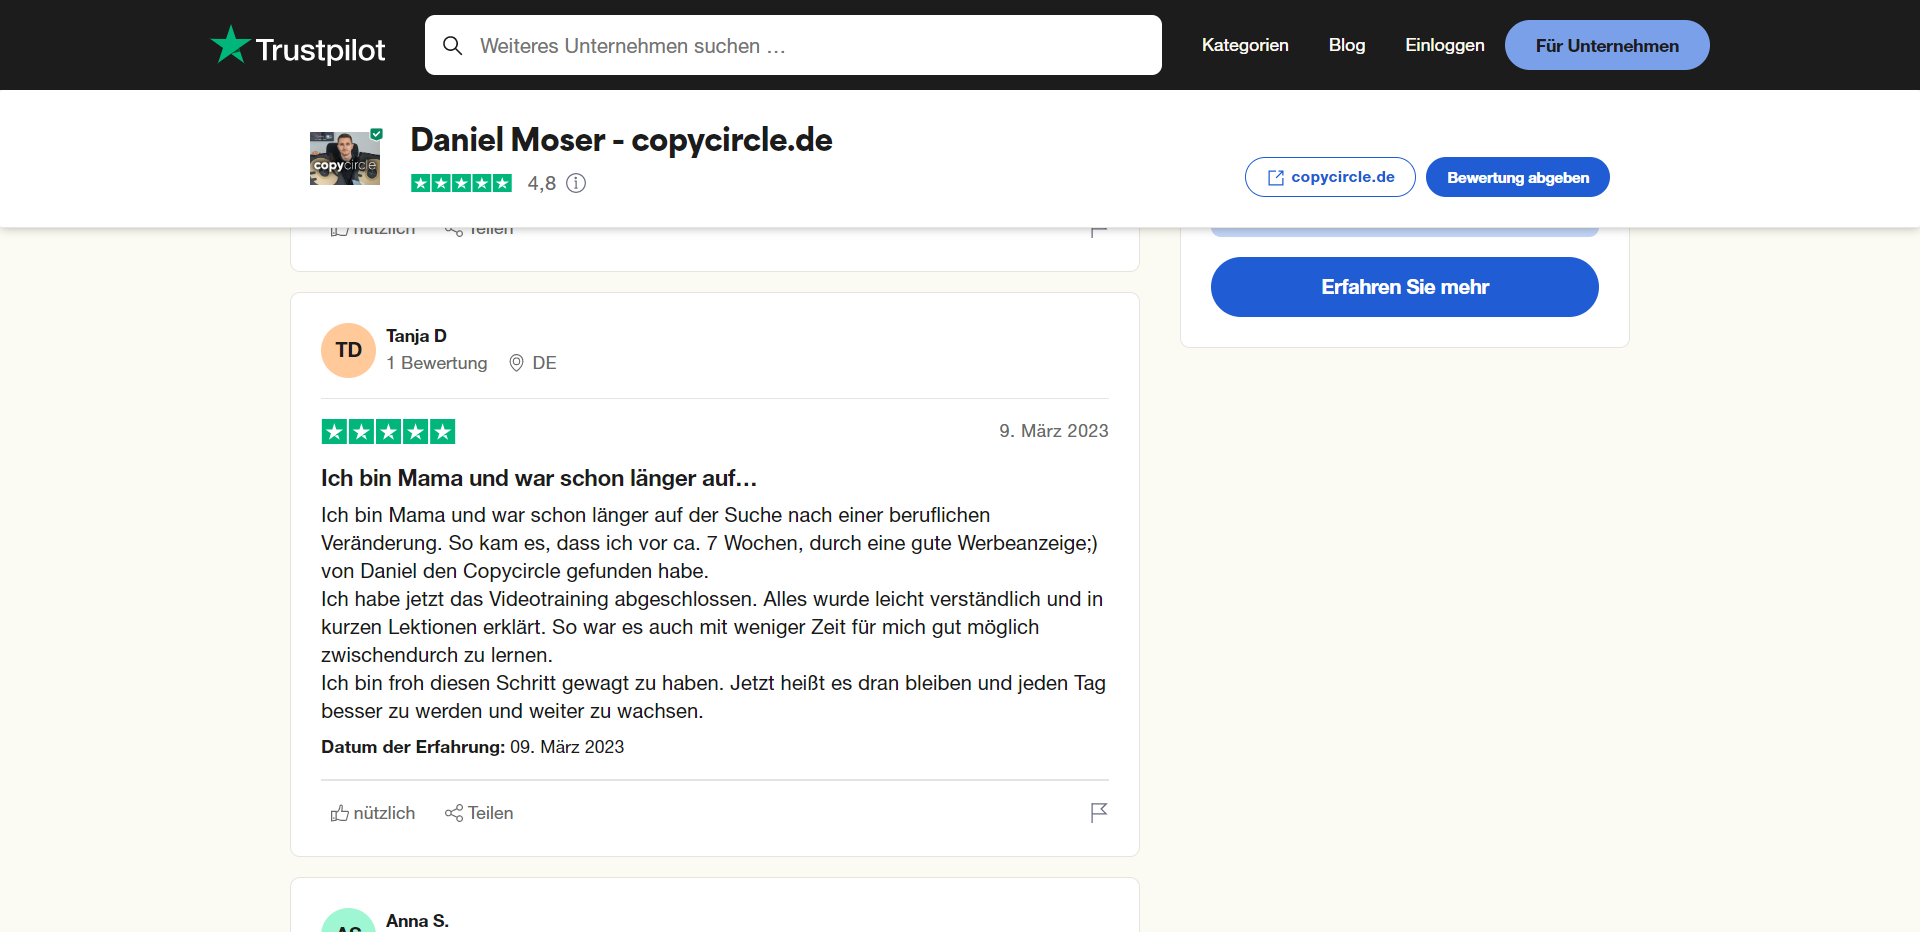
Task: Click the Trustpilot logo
Action: point(298,46)
